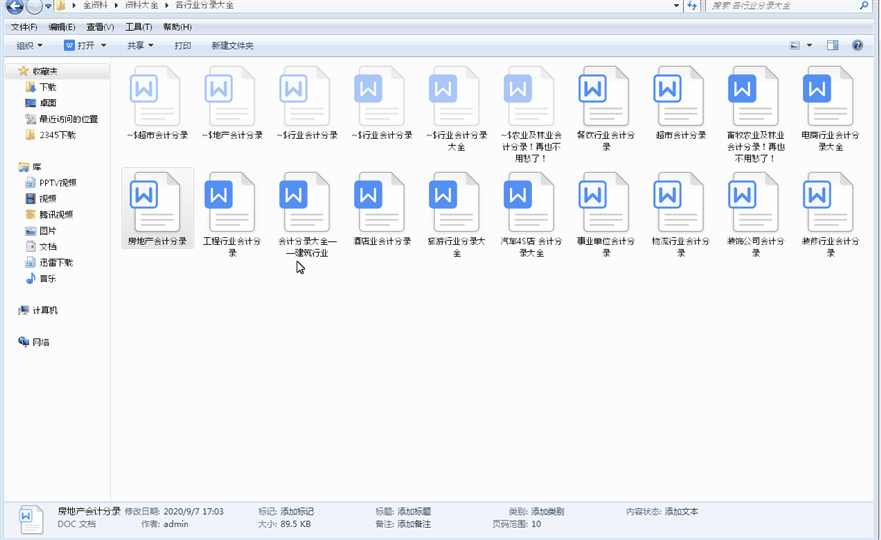The width and height of the screenshot is (881, 540).
Task: Expand the 打开 dropdown arrow
Action: [x=103, y=46]
